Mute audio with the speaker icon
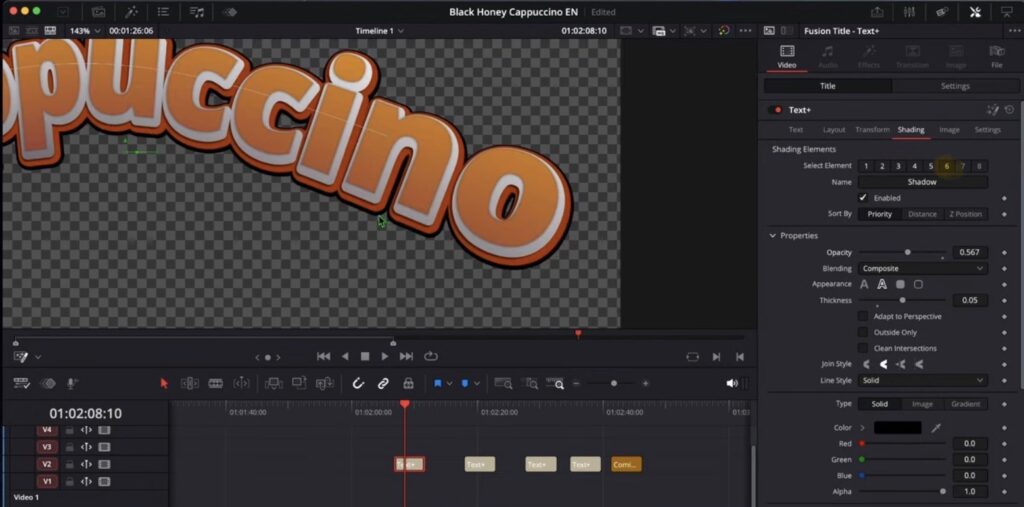The image size is (1024, 507). coord(732,384)
